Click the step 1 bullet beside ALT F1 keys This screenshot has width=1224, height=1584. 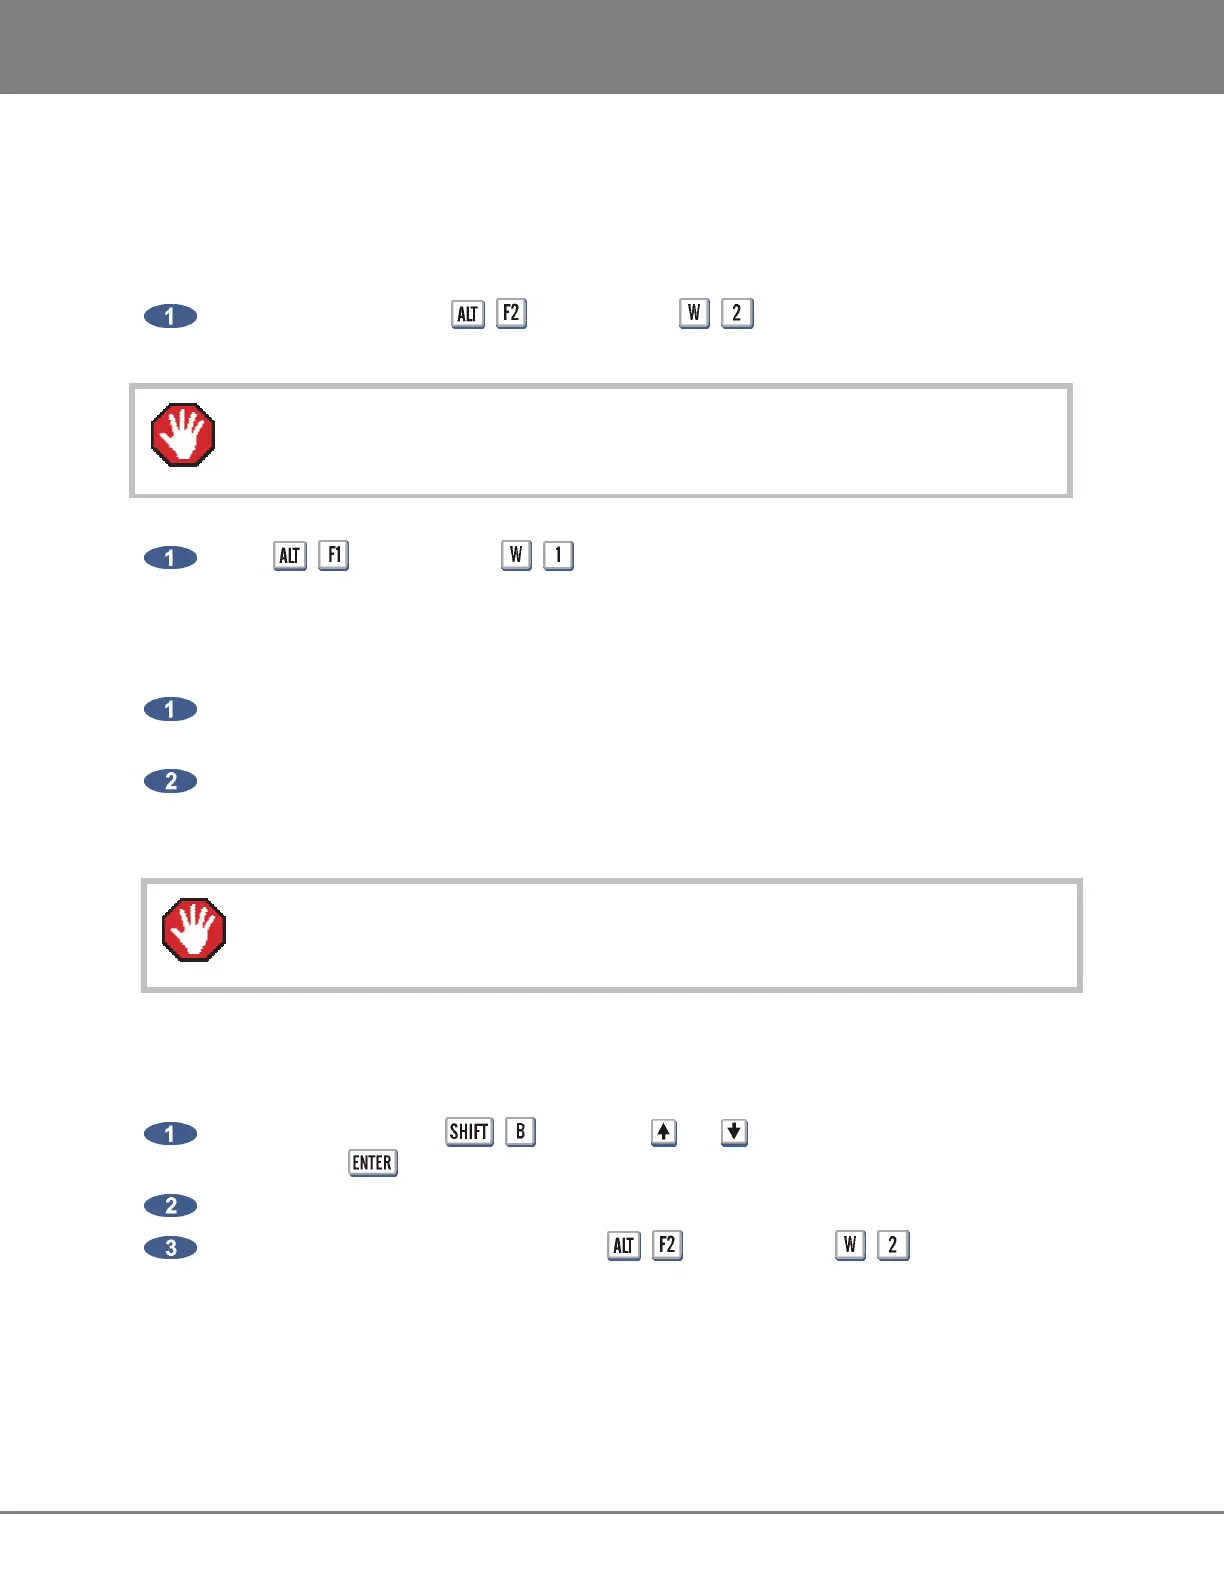171,557
